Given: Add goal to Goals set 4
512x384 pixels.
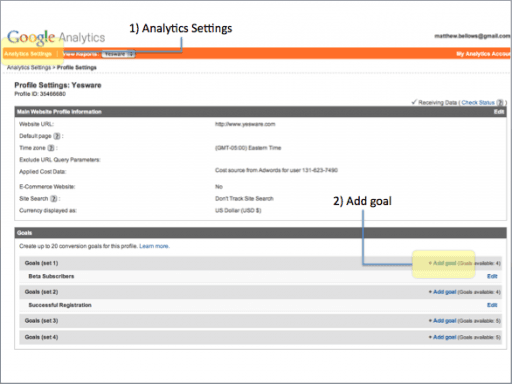Looking at the screenshot, I should point(445,337).
